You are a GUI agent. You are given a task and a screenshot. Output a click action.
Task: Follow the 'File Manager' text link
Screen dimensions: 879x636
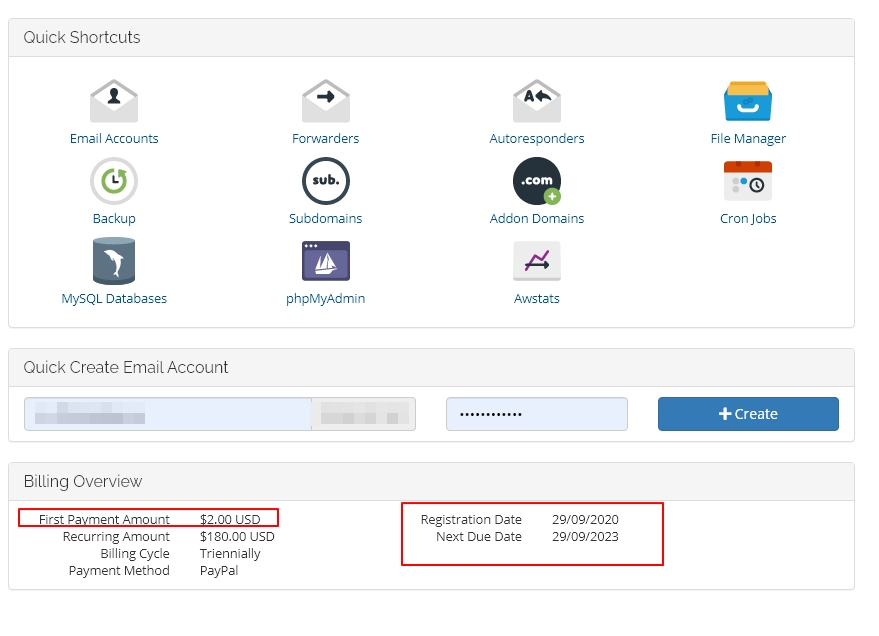click(748, 139)
